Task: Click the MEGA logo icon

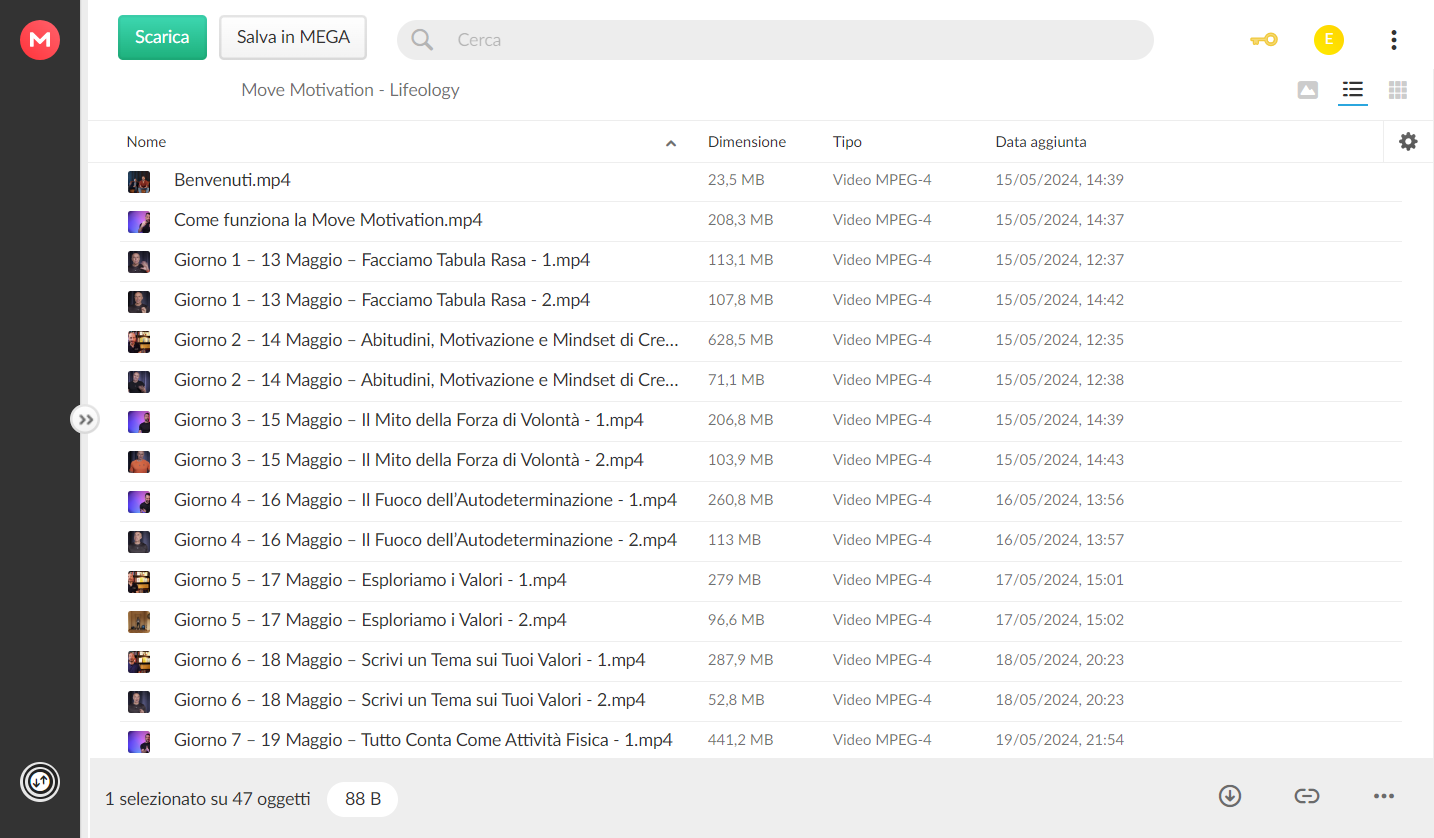Action: coord(40,40)
